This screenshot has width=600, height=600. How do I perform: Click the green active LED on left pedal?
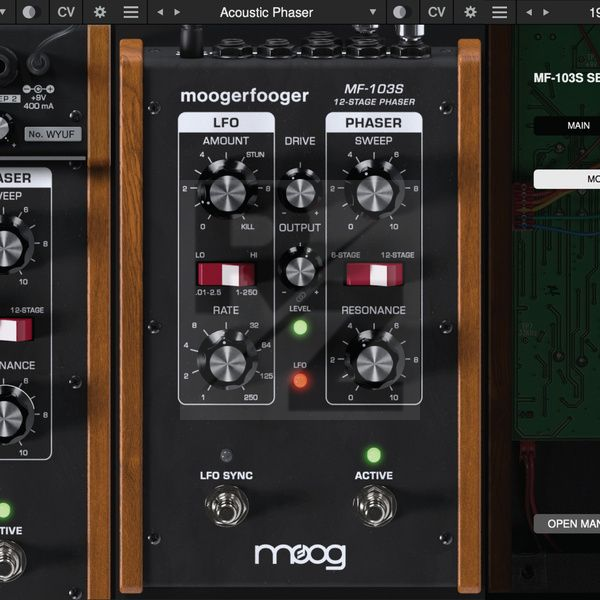click(x=5, y=510)
